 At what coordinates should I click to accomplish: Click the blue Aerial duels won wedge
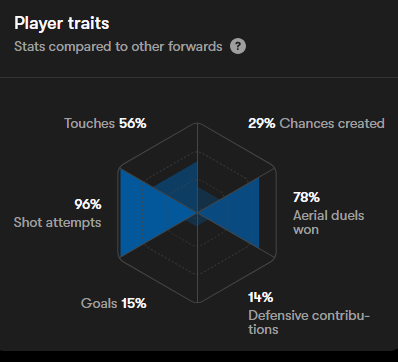(x=239, y=213)
